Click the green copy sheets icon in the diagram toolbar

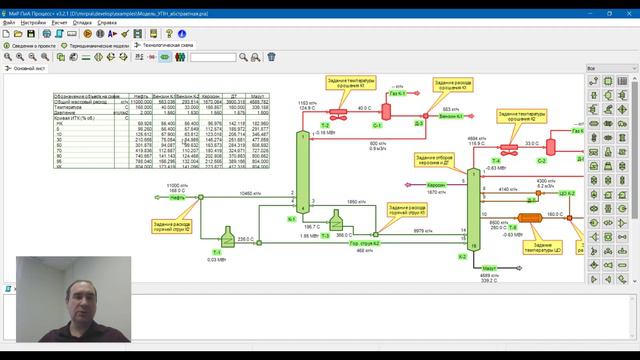[x=61, y=57]
